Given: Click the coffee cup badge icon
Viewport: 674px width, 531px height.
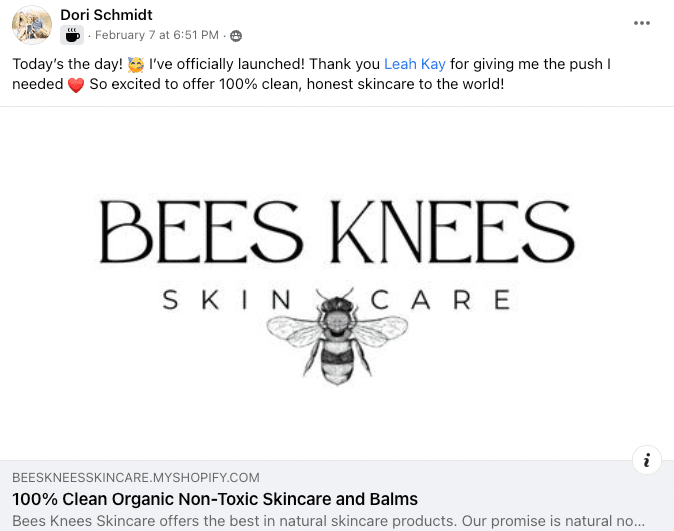Looking at the screenshot, I should 72,36.
